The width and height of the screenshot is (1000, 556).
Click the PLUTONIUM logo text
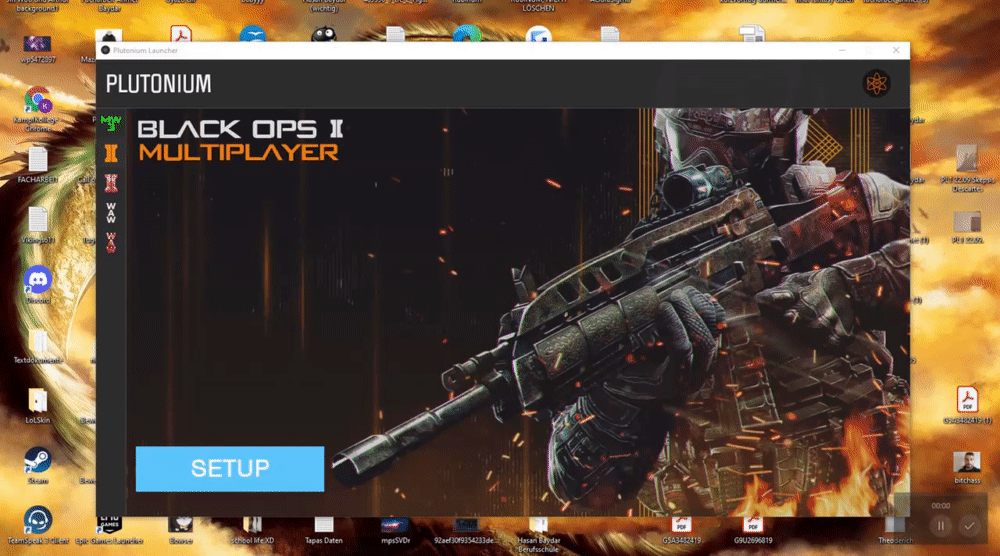[x=158, y=84]
